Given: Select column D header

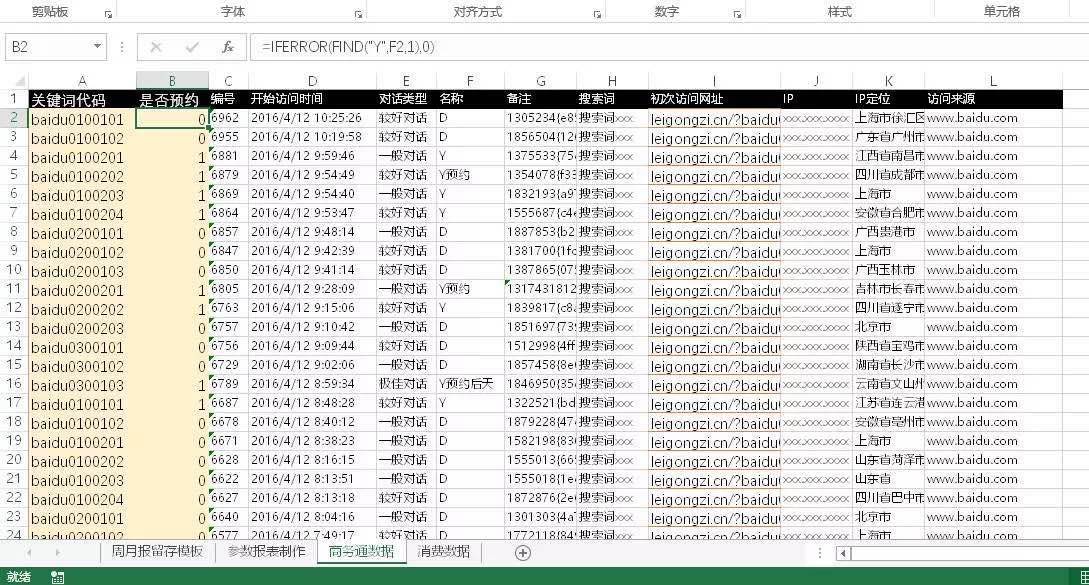Looking at the screenshot, I should 312,81.
